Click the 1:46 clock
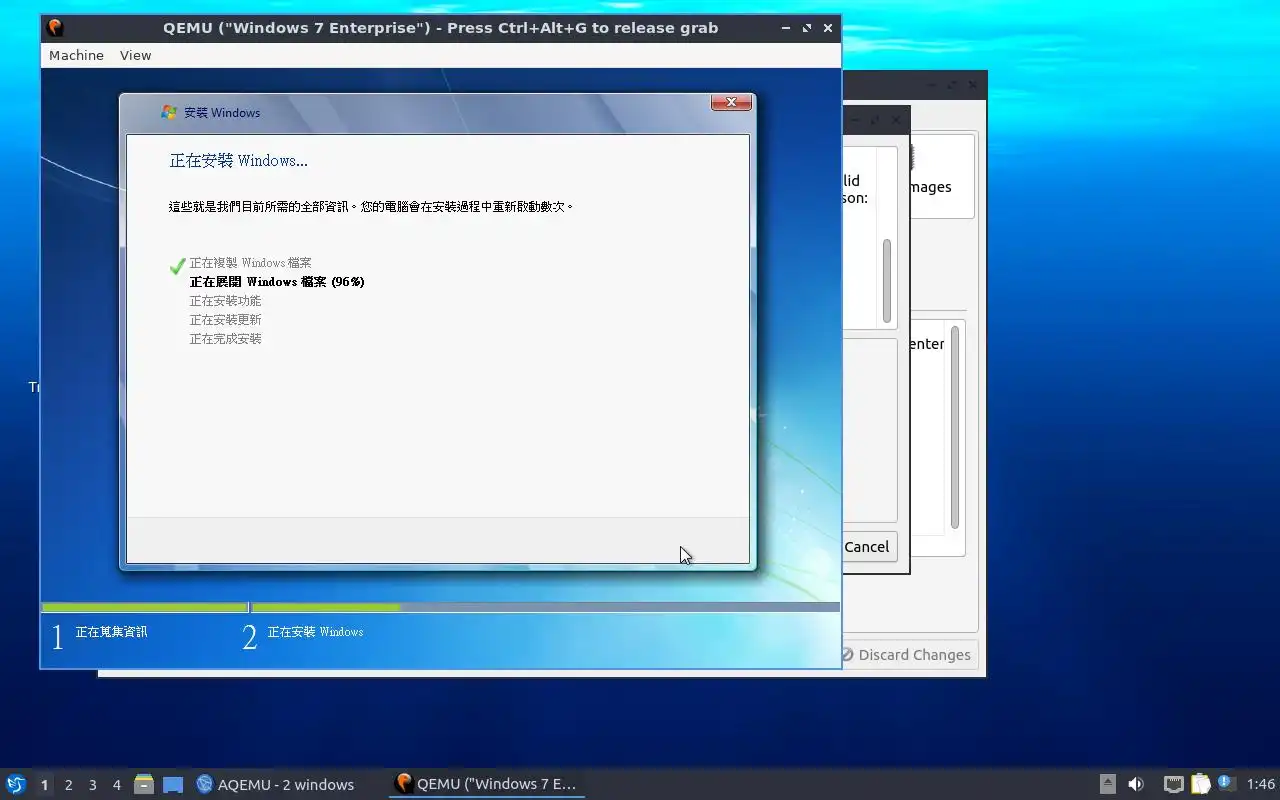This screenshot has height=800, width=1280. point(1260,785)
